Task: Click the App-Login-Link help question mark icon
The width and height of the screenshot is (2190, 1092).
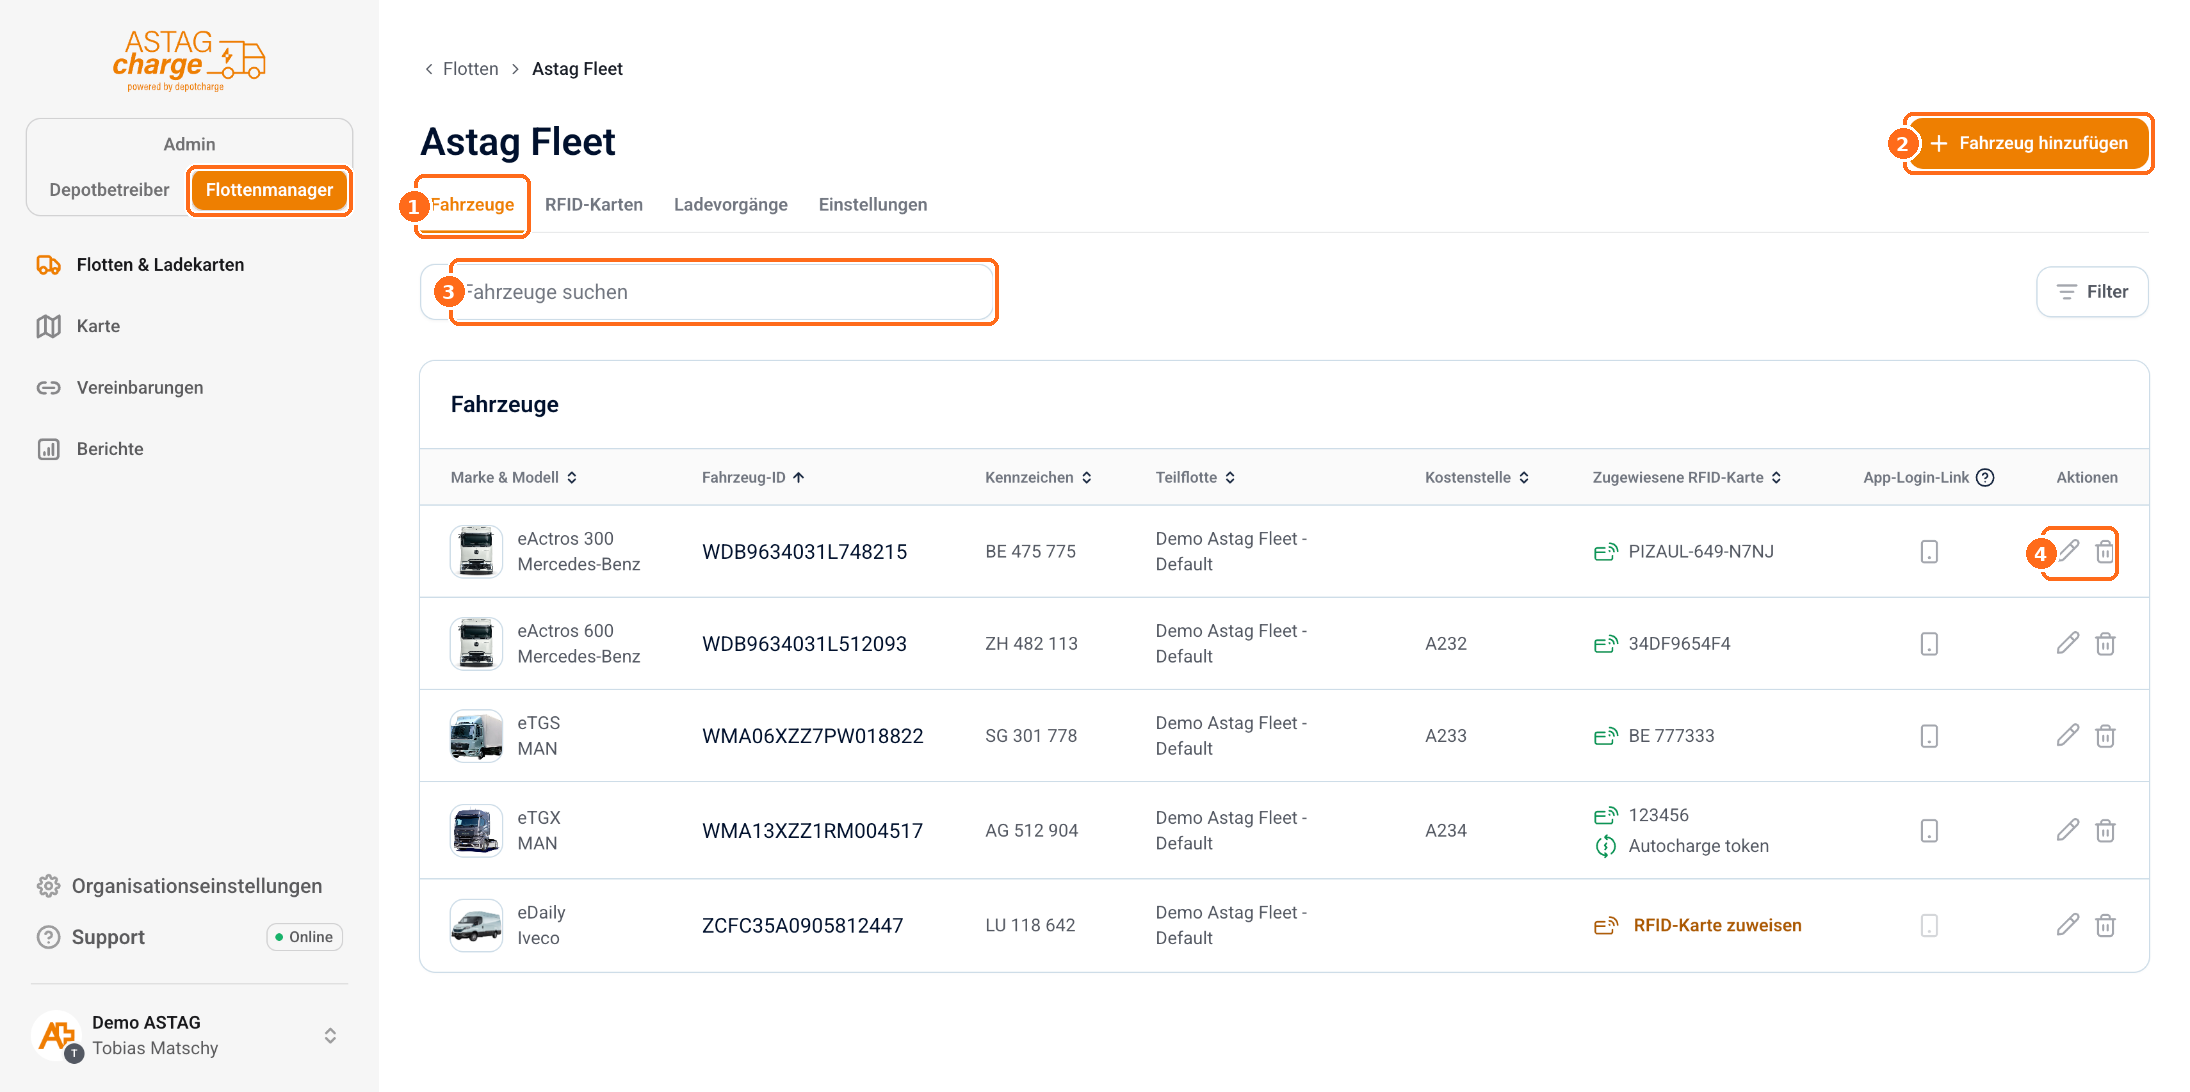Action: coord(1986,477)
